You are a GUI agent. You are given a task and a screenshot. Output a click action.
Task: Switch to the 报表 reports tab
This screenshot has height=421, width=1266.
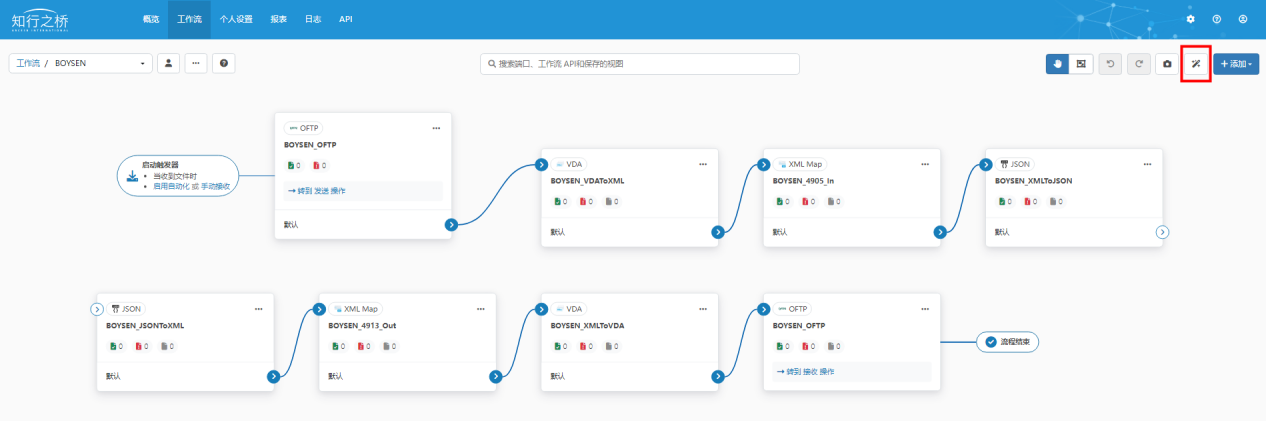coord(278,19)
